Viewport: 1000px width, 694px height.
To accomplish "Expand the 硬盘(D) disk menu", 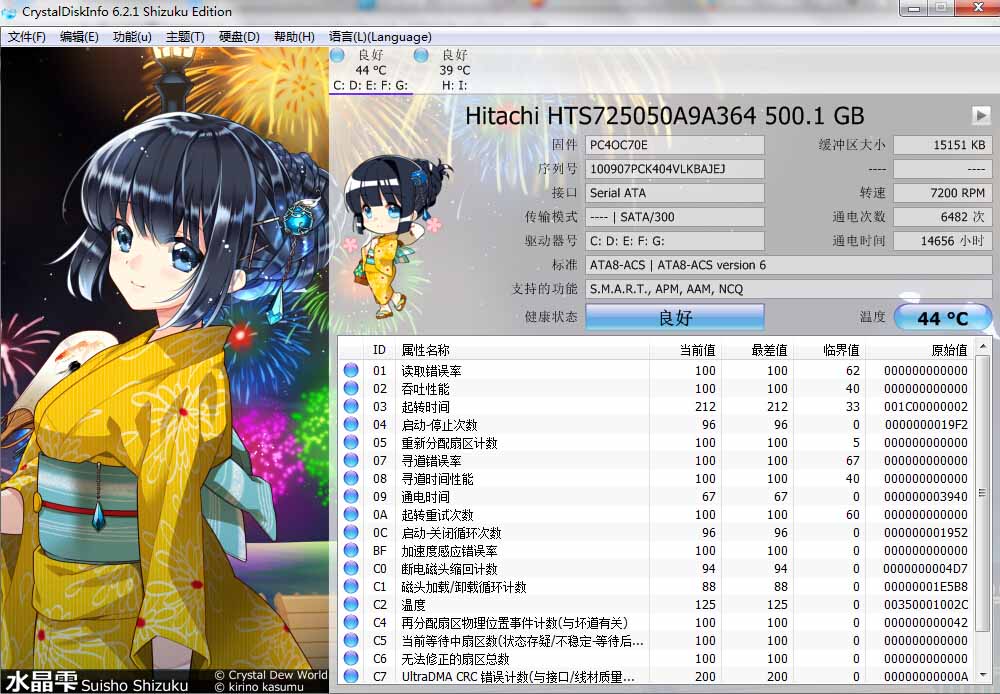I will point(239,37).
